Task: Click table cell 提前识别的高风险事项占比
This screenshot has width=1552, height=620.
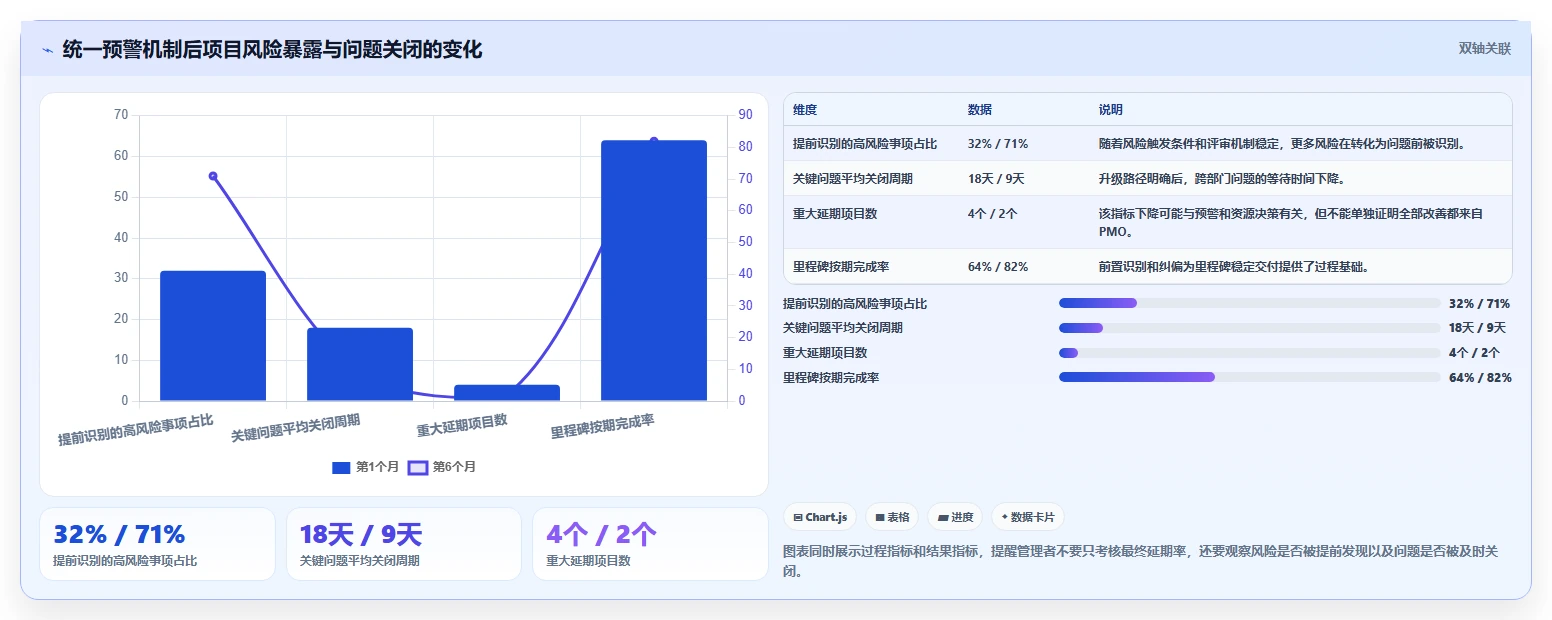Action: click(865, 144)
